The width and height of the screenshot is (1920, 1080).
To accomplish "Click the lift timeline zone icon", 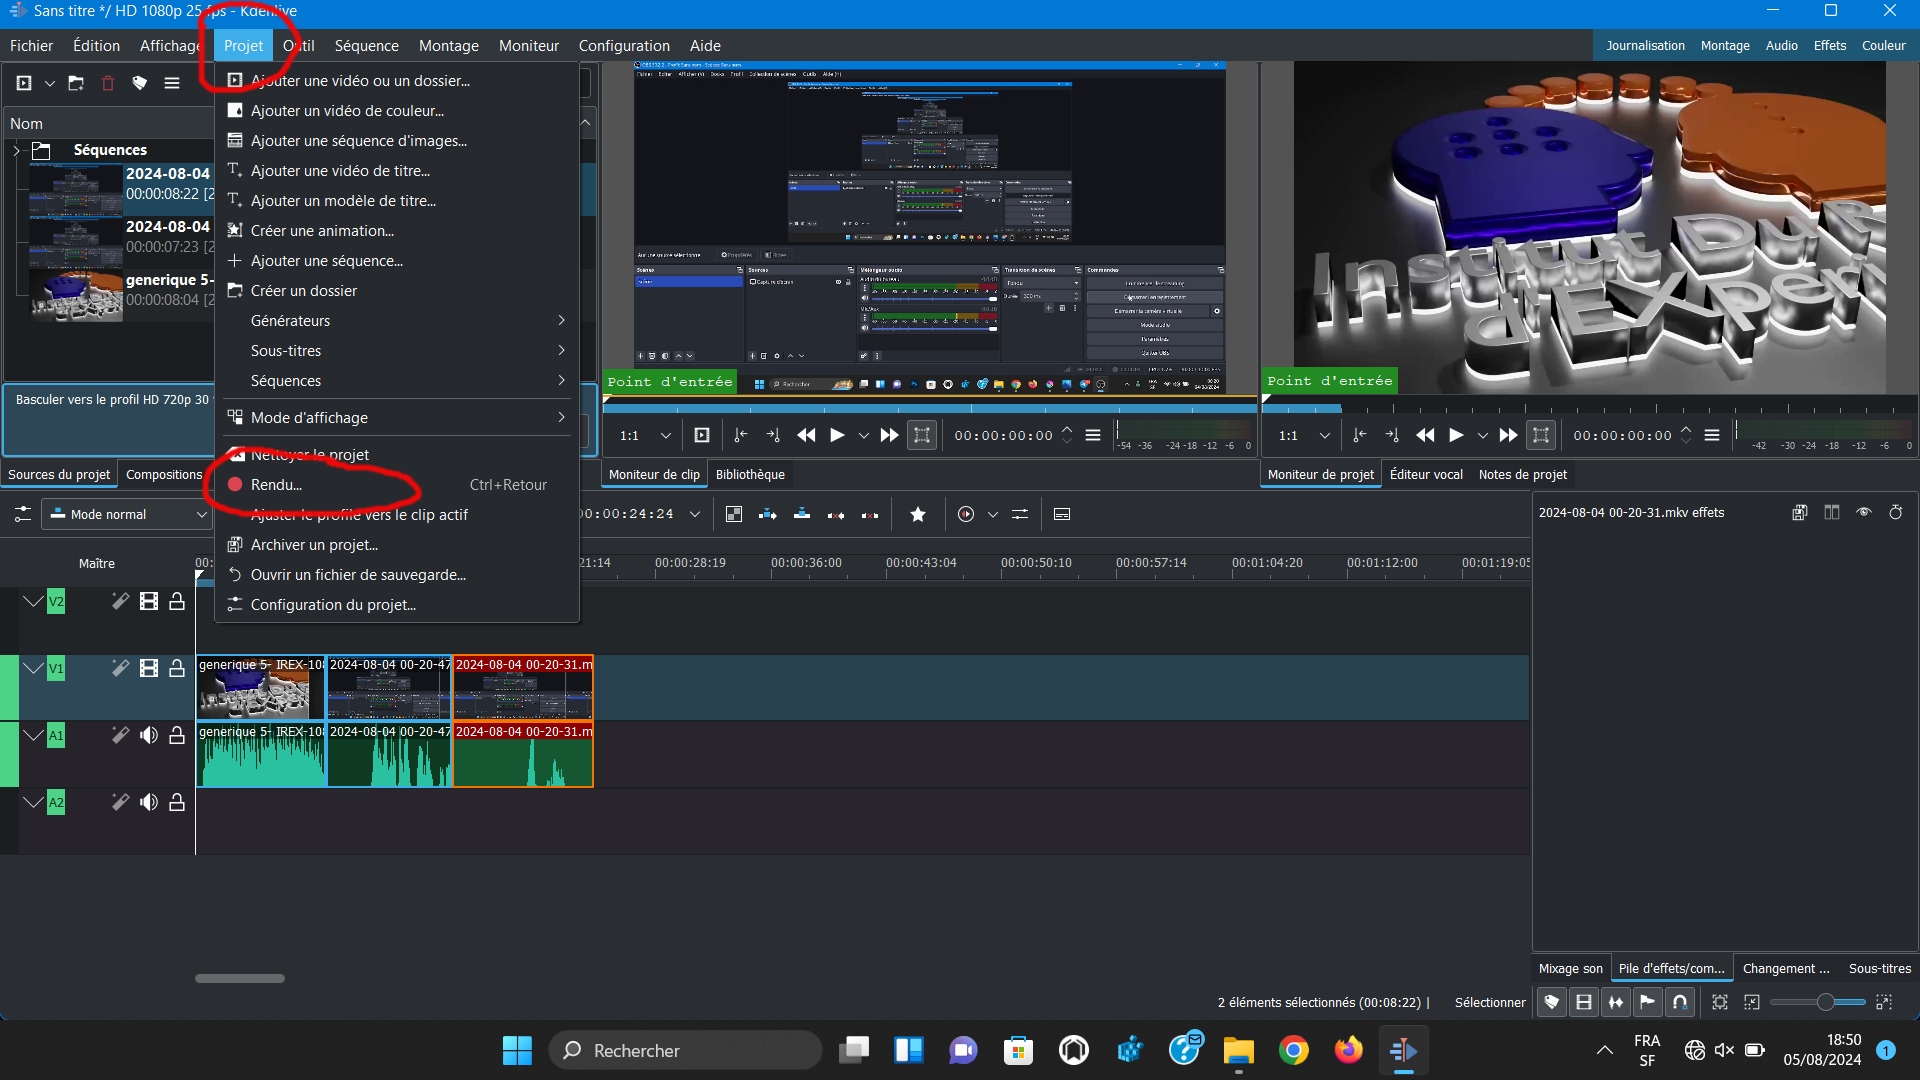I will pyautogui.click(x=870, y=514).
